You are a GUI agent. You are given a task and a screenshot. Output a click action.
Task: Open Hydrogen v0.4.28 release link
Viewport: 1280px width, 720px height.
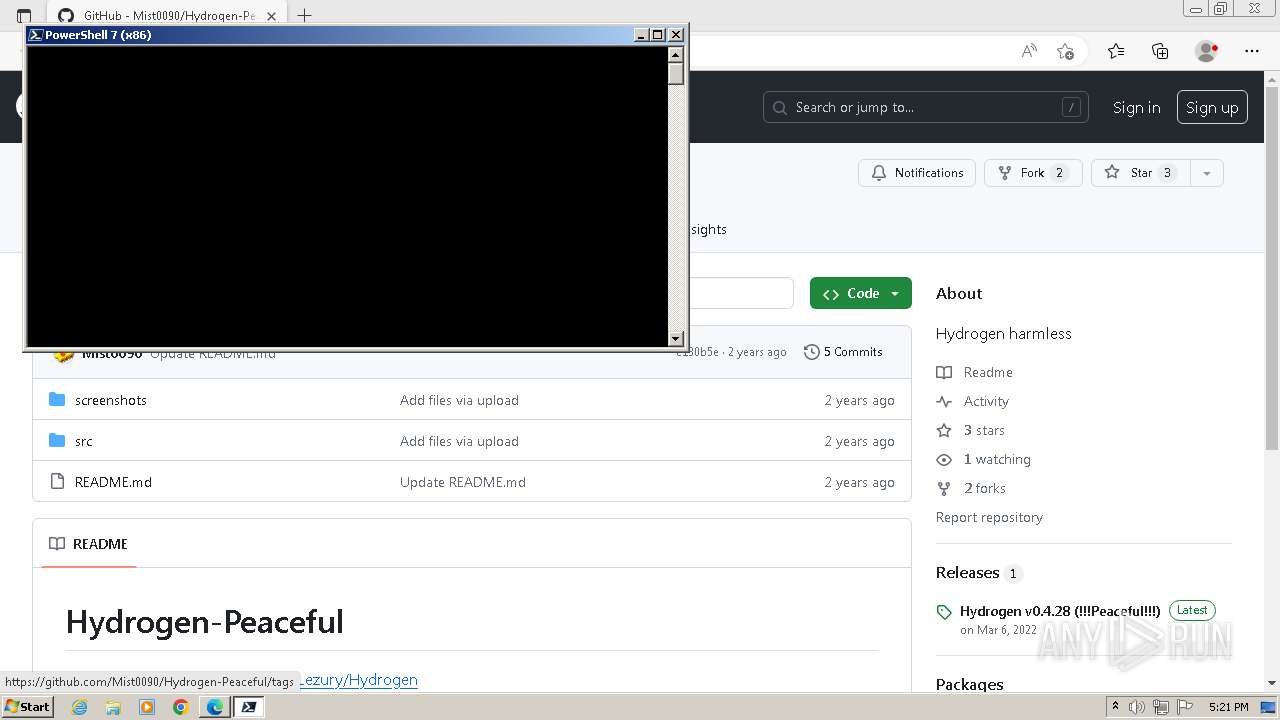coord(1060,611)
